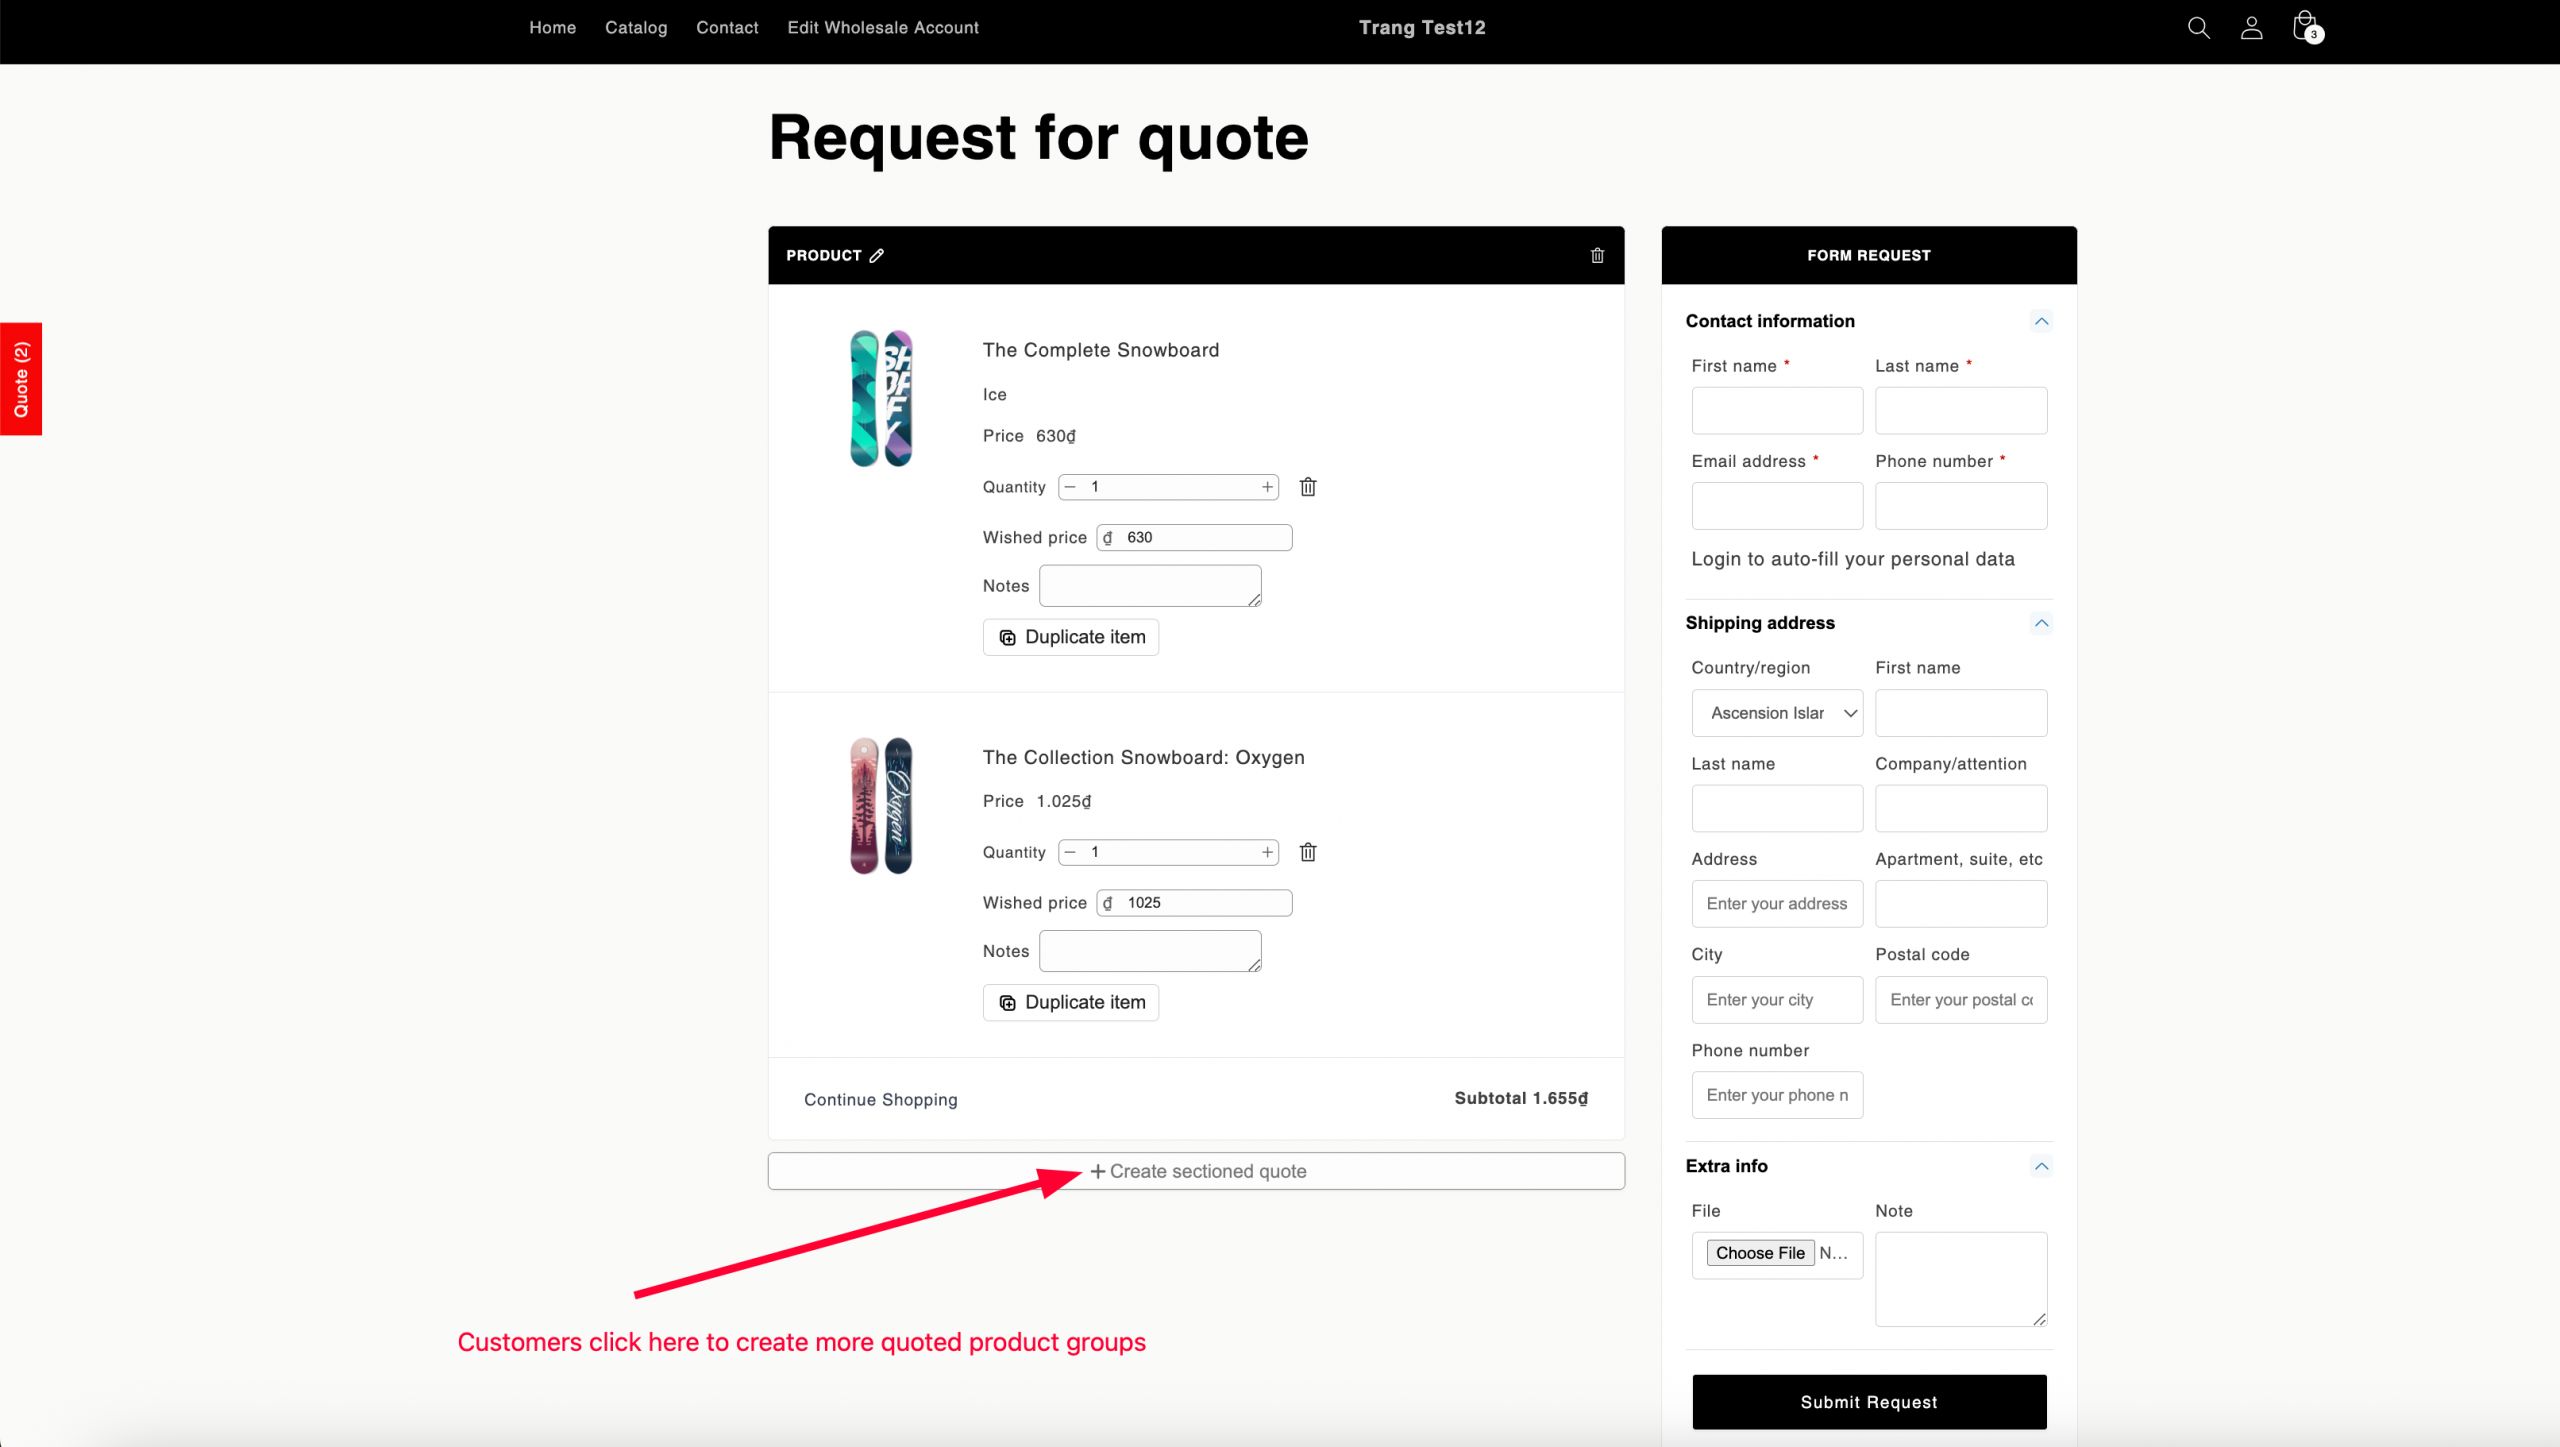Click the Submit Request button
This screenshot has height=1447, width=2560.
point(1869,1402)
